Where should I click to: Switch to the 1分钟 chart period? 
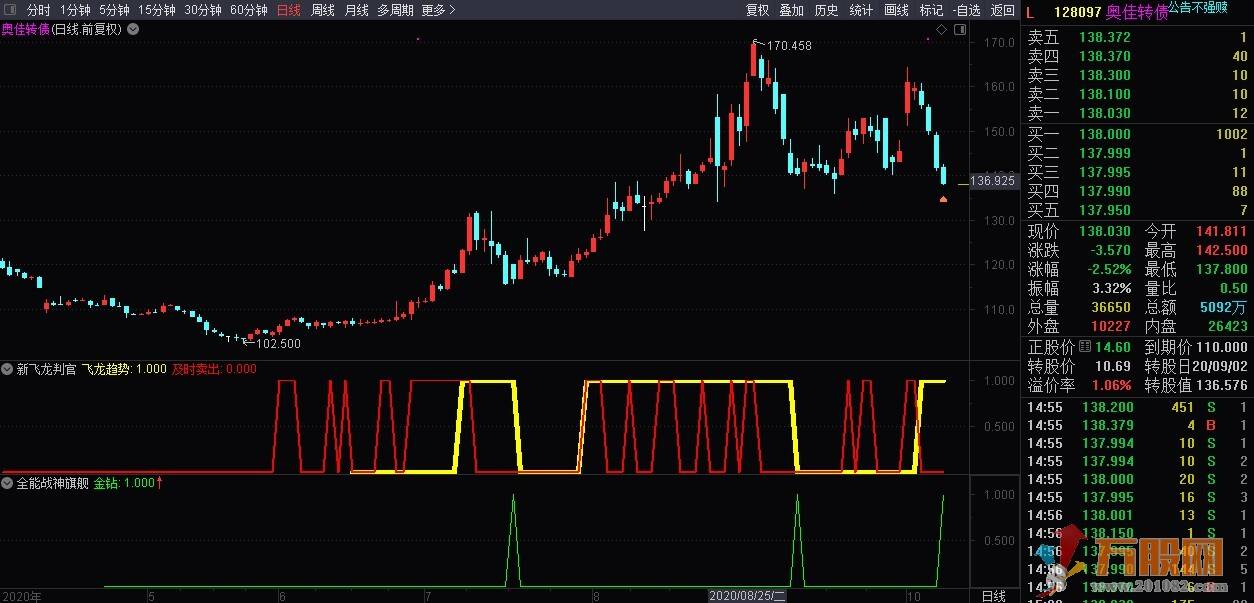pos(75,10)
